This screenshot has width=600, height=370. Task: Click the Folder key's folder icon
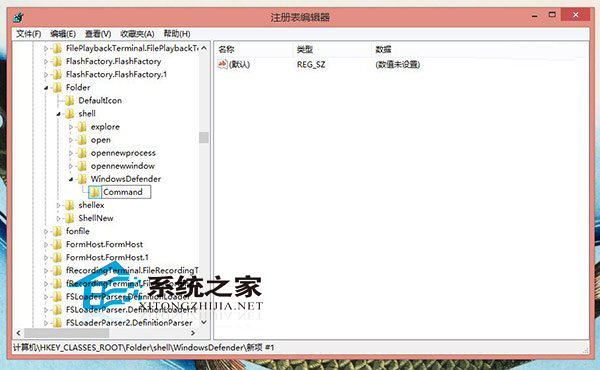(57, 87)
